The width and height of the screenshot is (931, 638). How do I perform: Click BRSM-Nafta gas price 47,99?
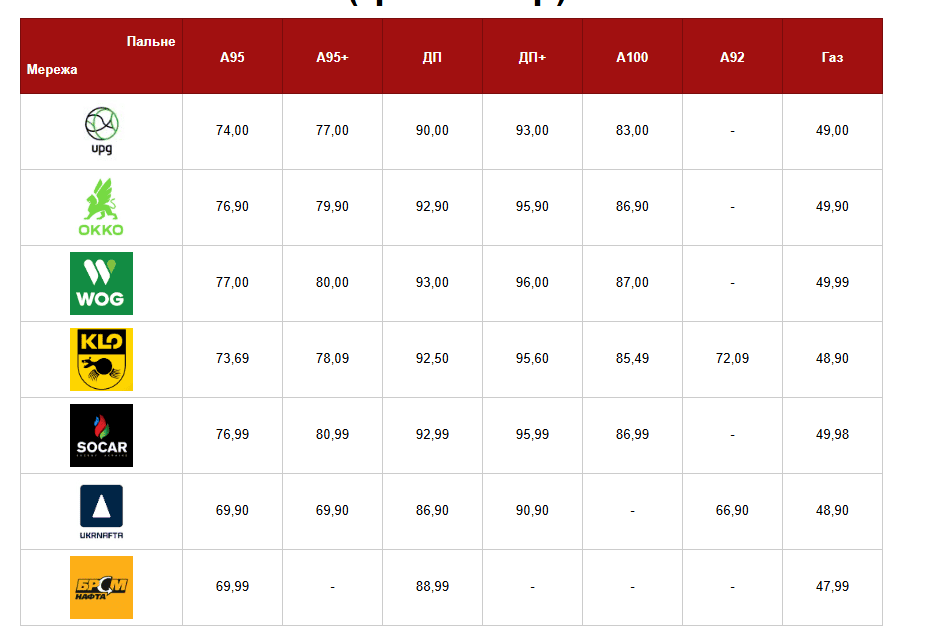tap(832, 587)
